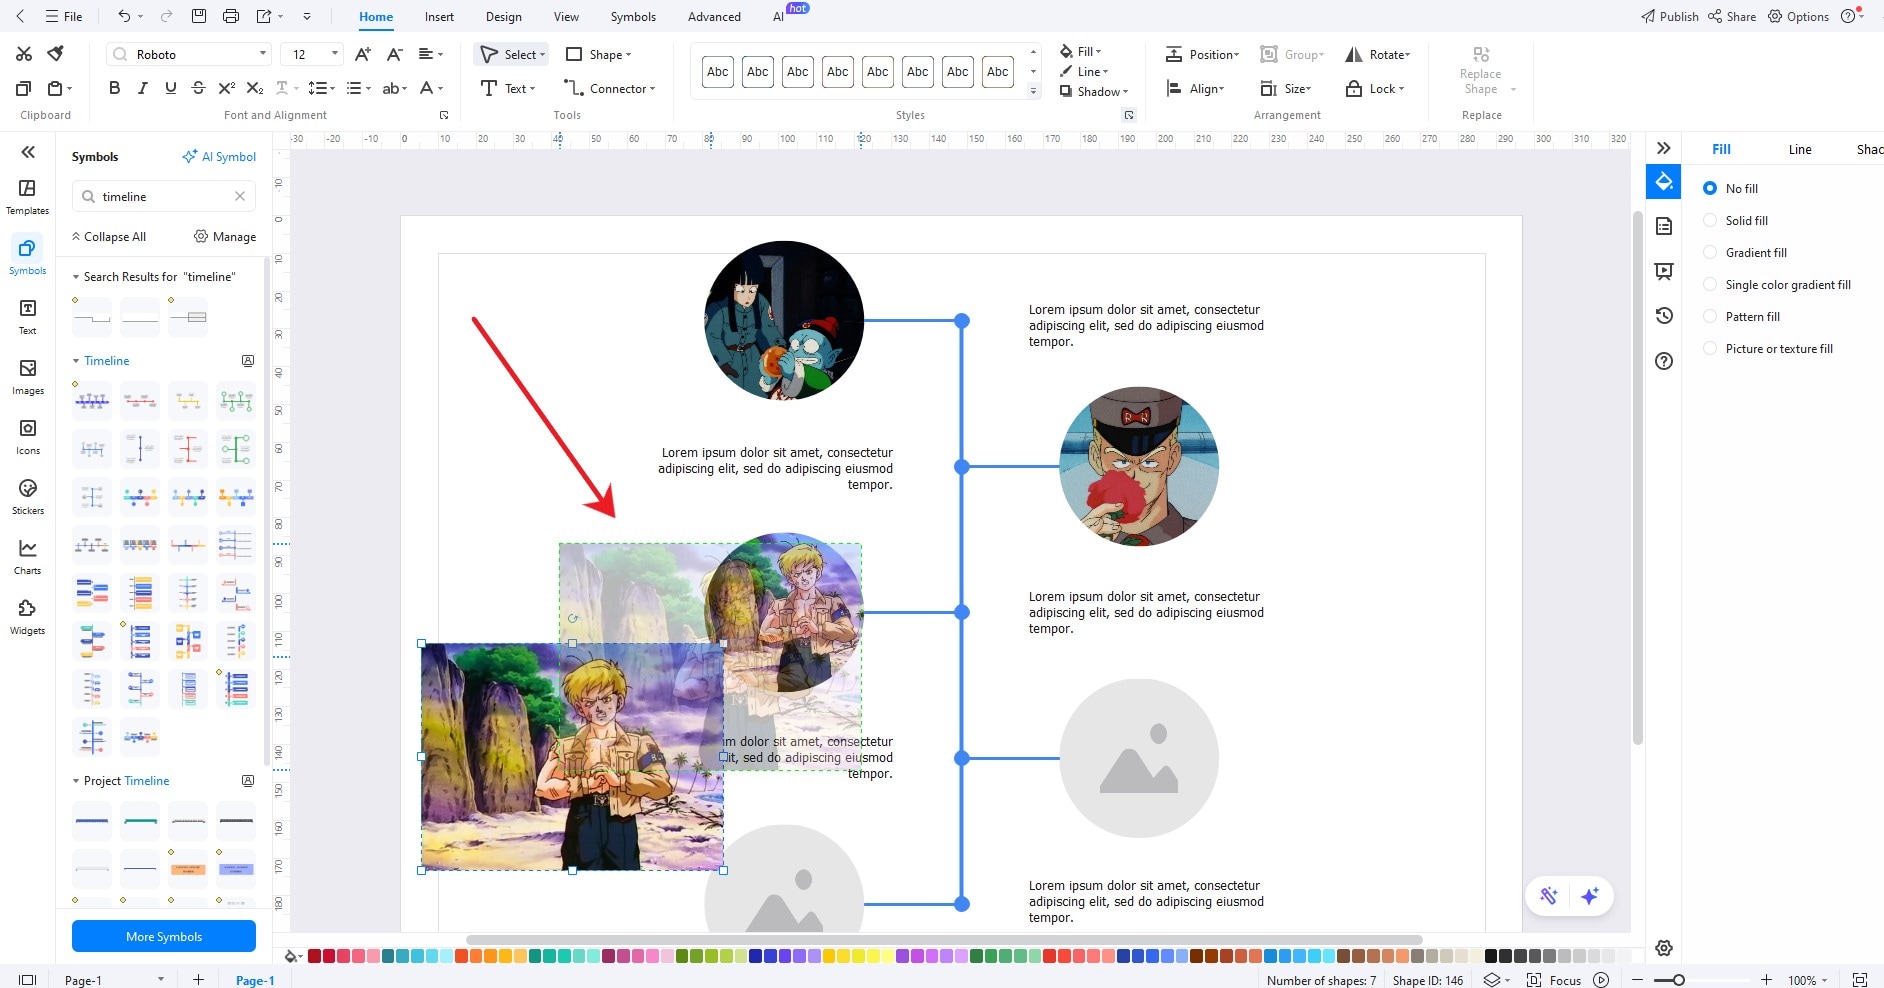
Task: Switch to the View ribbon tab
Action: tap(566, 17)
